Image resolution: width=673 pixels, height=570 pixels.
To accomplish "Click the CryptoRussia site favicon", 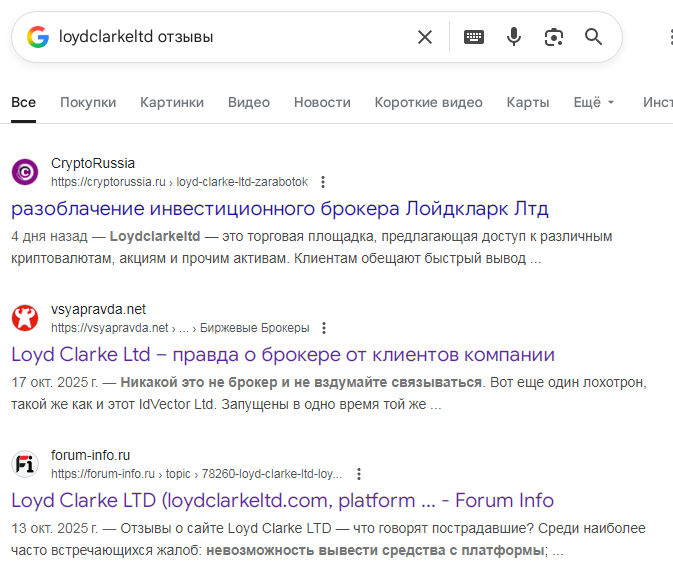I will 25,172.
